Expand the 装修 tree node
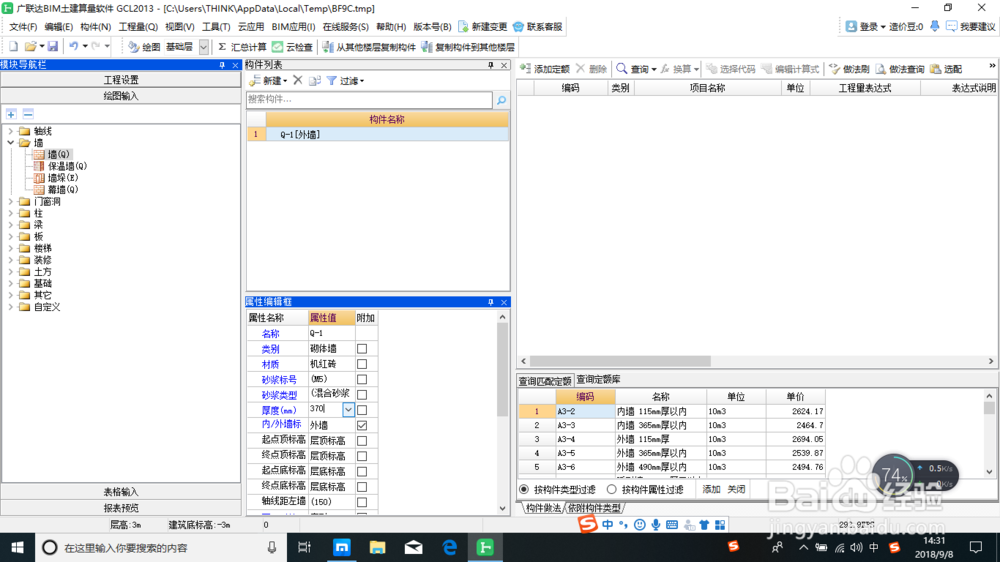Viewport: 1000px width, 562px height. point(10,260)
